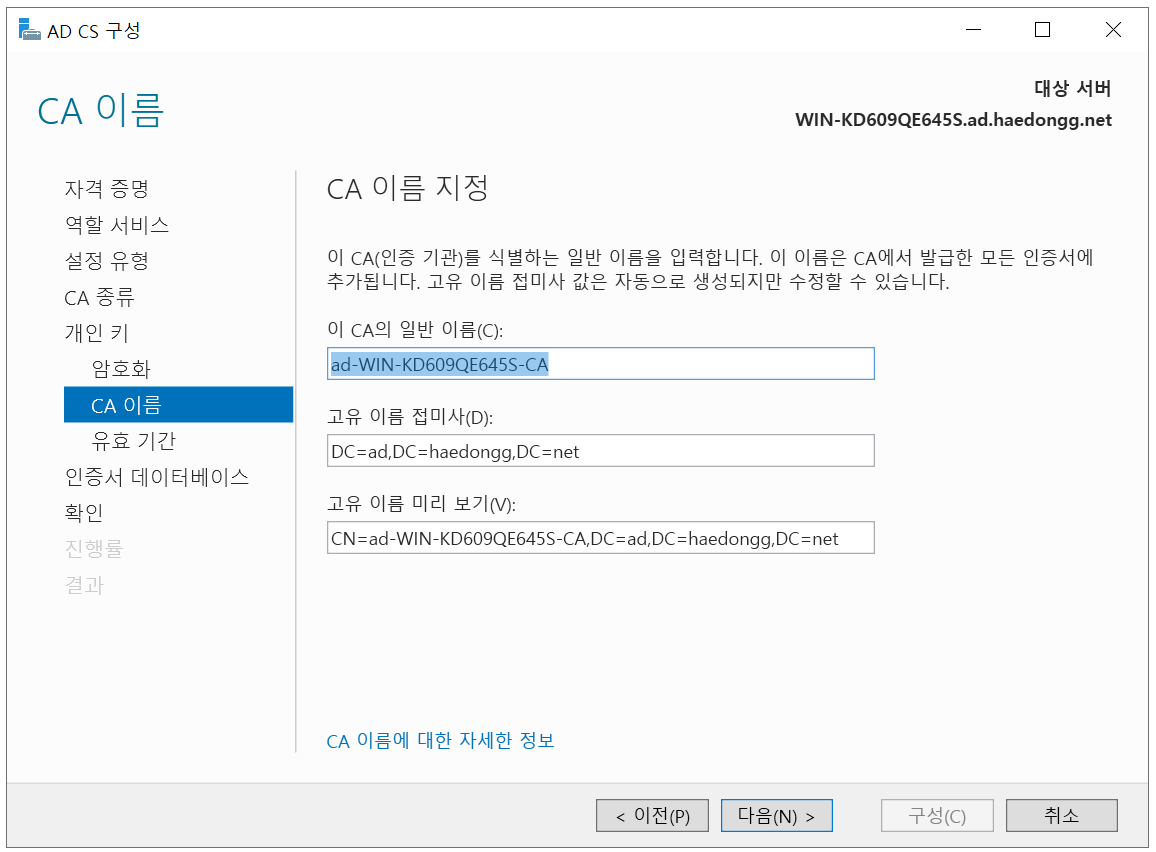Viewport: 1156px width, 852px height.
Task: Click the target server name WIN-KD609QE645S.ad.haedongg.net
Action: pyautogui.click(x=953, y=120)
